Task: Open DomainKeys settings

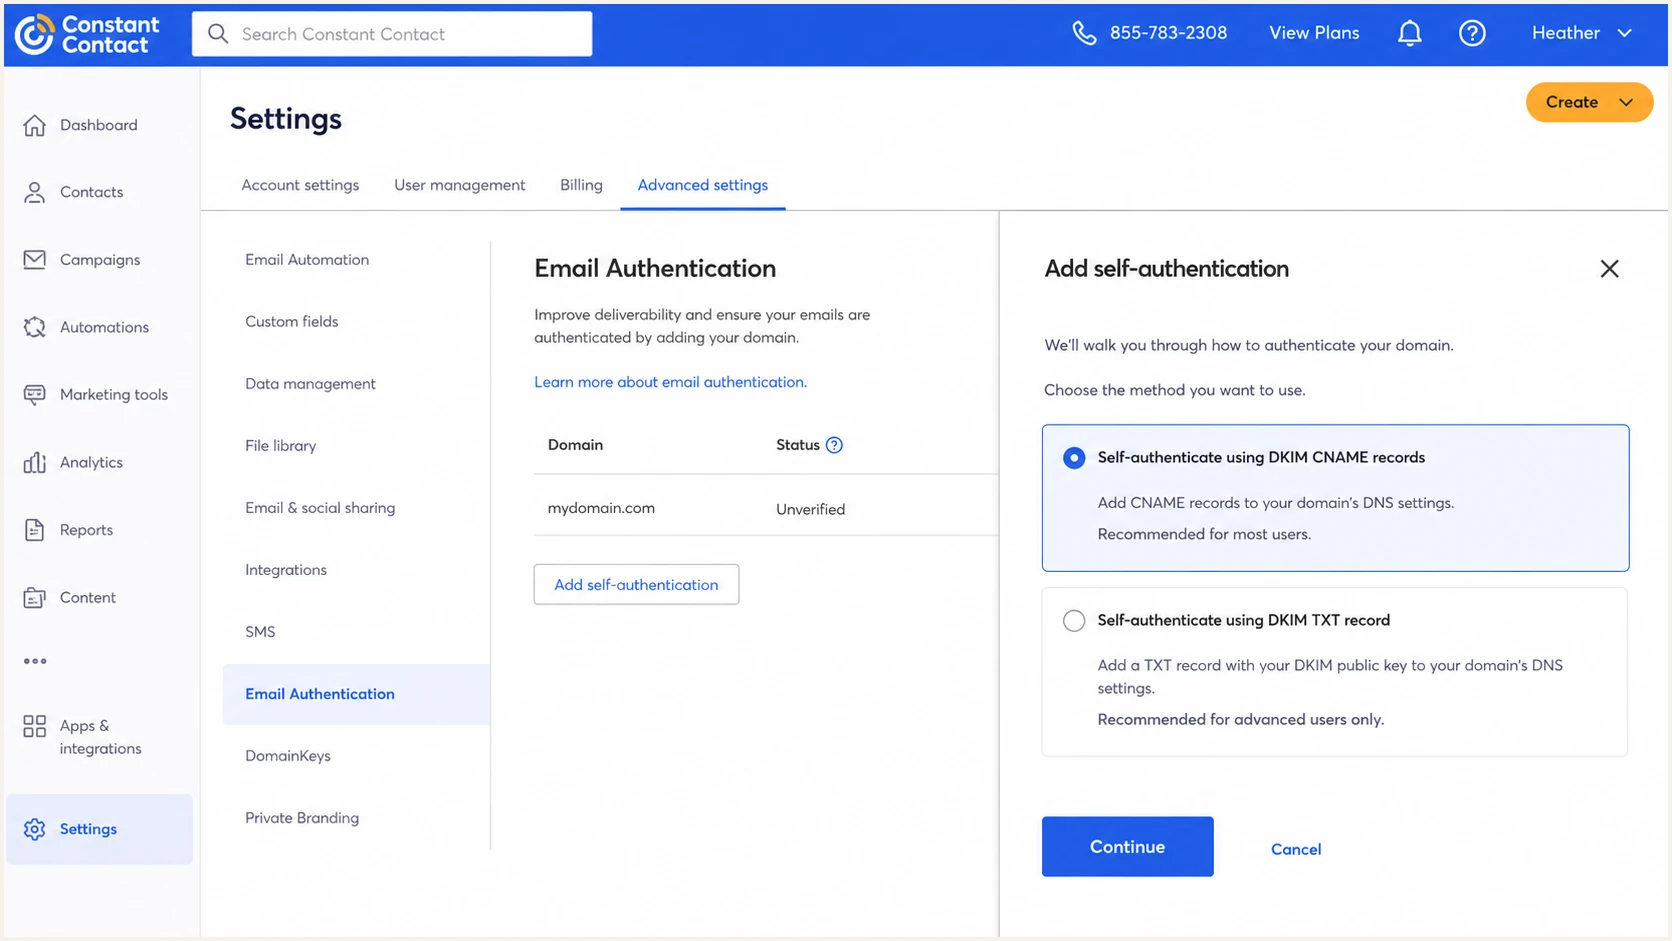Action: [288, 756]
